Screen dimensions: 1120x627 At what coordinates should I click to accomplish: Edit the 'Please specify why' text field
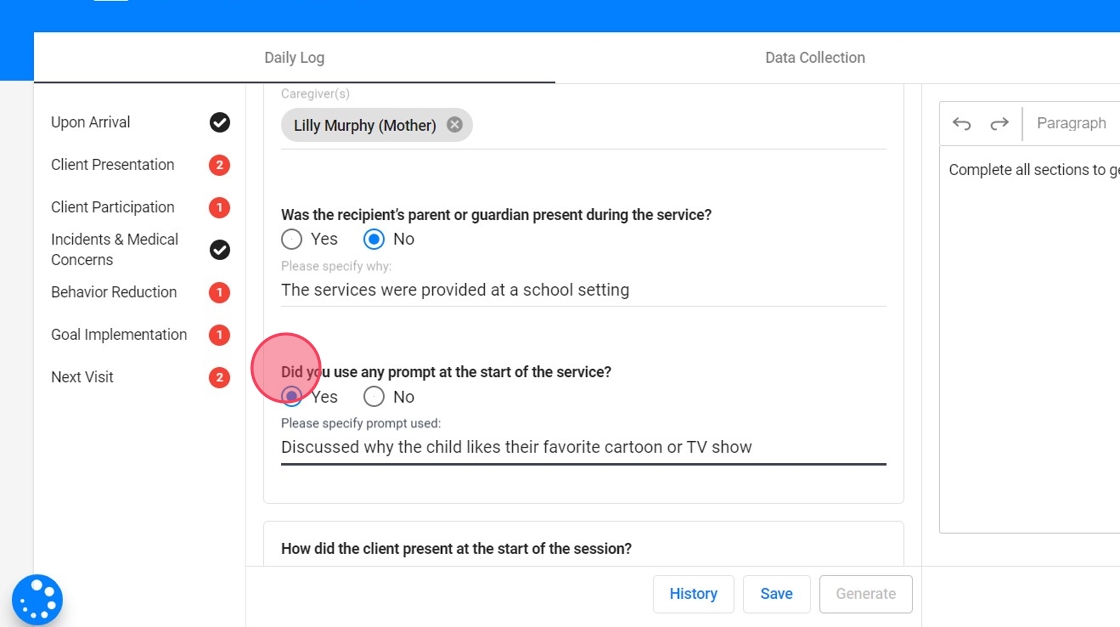click(583, 290)
